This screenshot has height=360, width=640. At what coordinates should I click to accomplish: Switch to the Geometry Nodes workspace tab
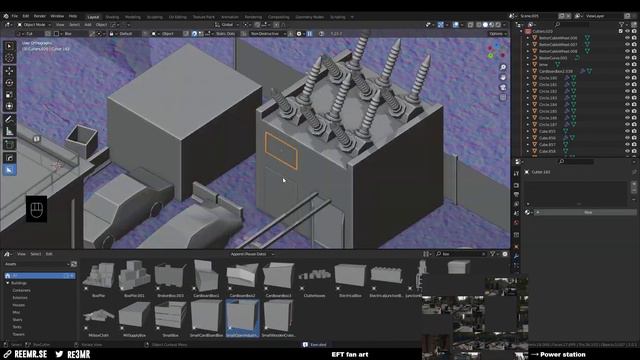309,17
